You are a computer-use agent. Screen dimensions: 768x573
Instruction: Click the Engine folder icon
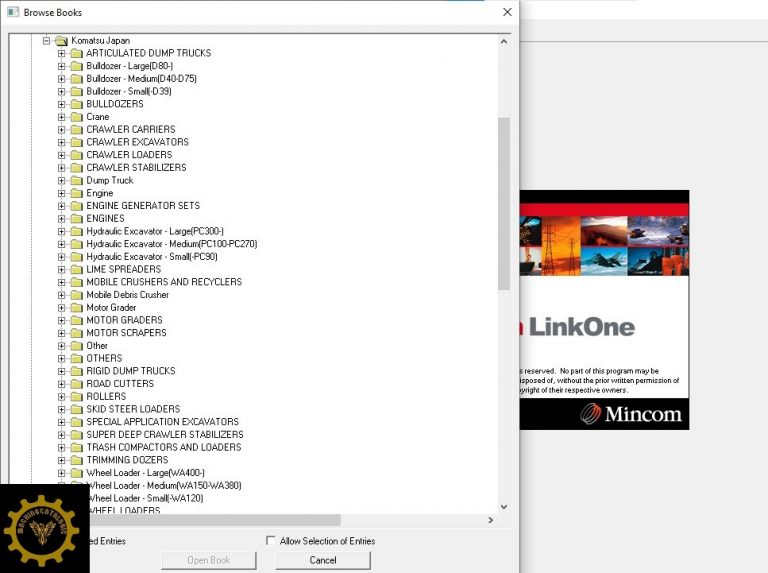pos(76,193)
